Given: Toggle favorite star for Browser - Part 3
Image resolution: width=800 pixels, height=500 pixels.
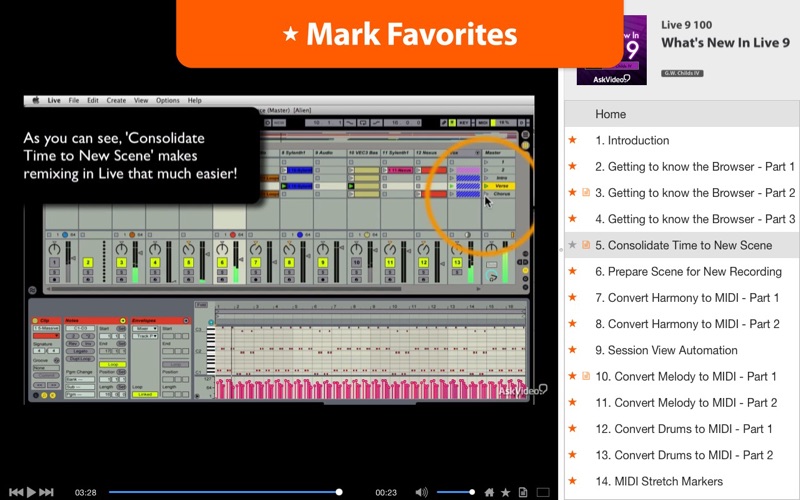Looking at the screenshot, I should tap(573, 218).
